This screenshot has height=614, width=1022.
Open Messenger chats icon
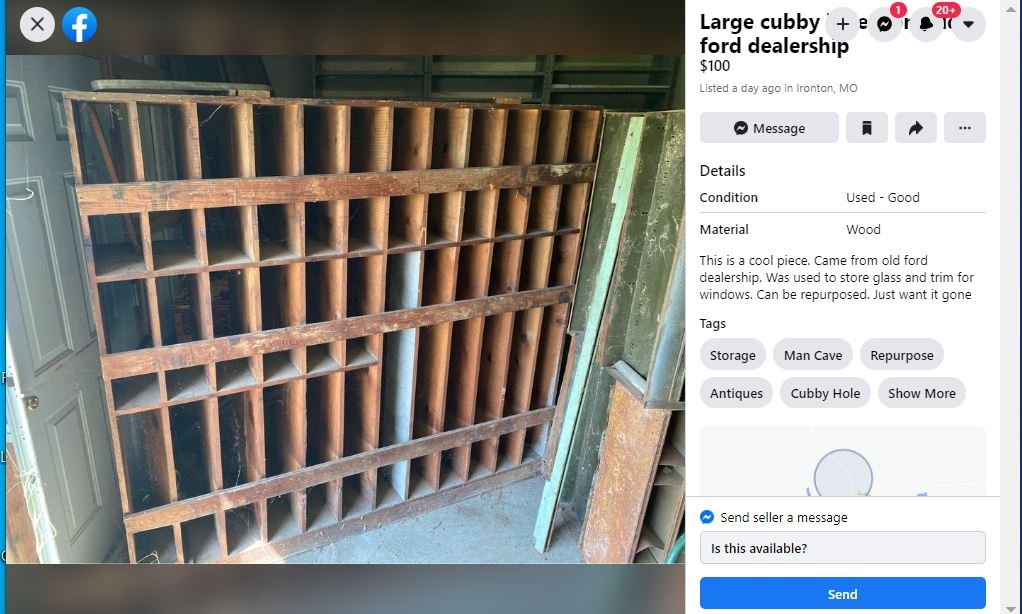pos(884,24)
